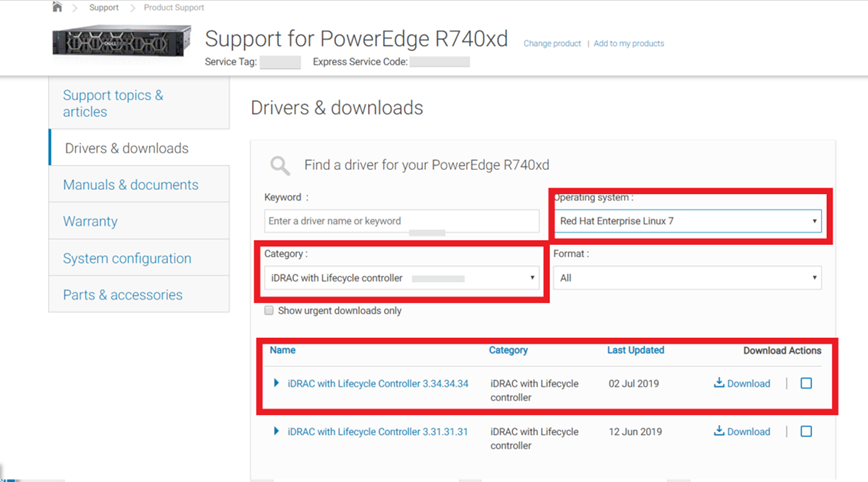Click the Service Tag label
The height and width of the screenshot is (482, 868).
point(231,61)
